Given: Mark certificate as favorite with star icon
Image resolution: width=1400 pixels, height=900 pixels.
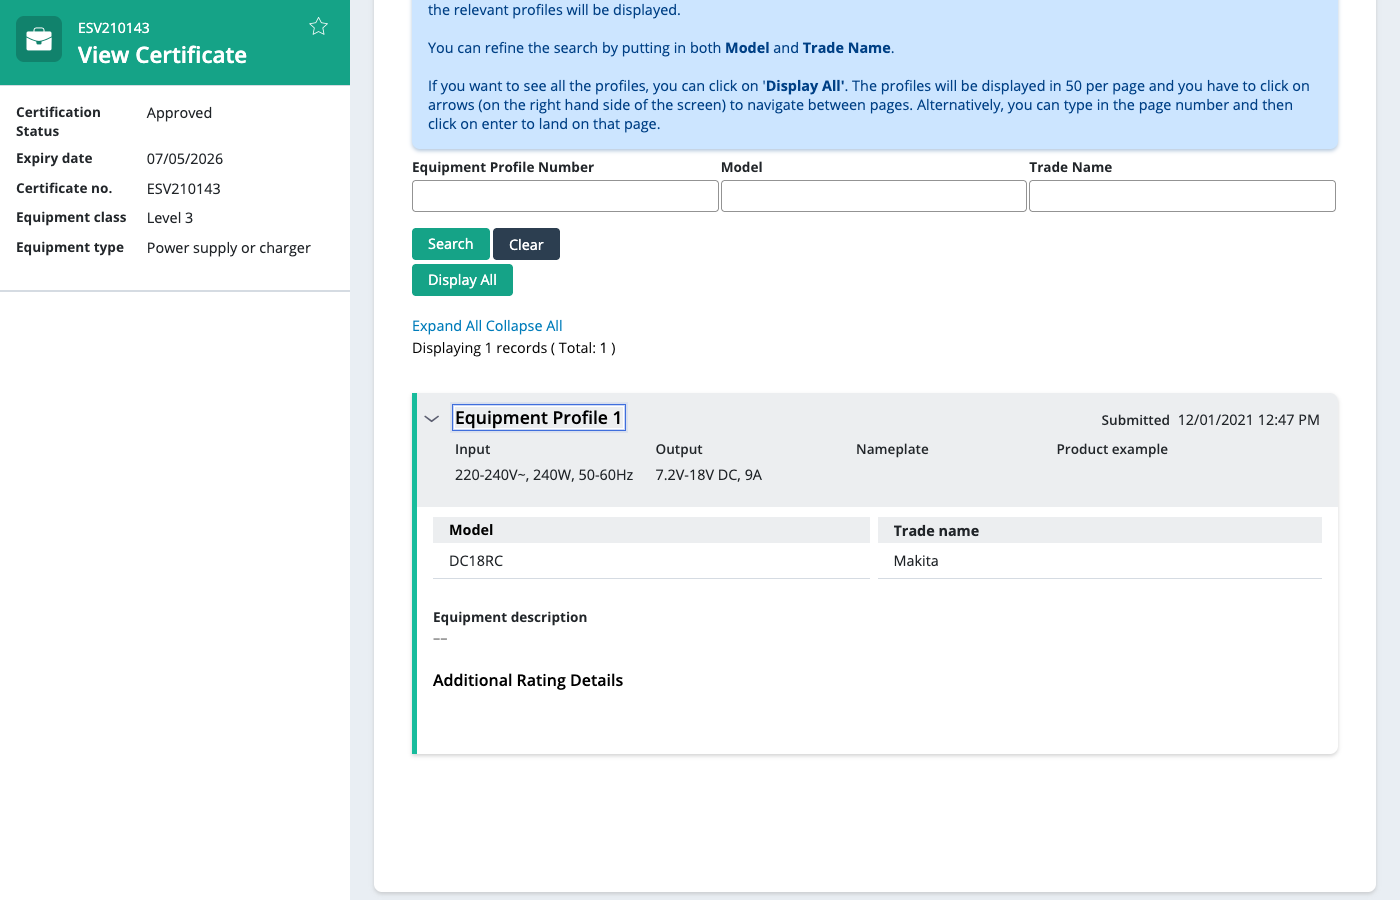Looking at the screenshot, I should point(318,27).
